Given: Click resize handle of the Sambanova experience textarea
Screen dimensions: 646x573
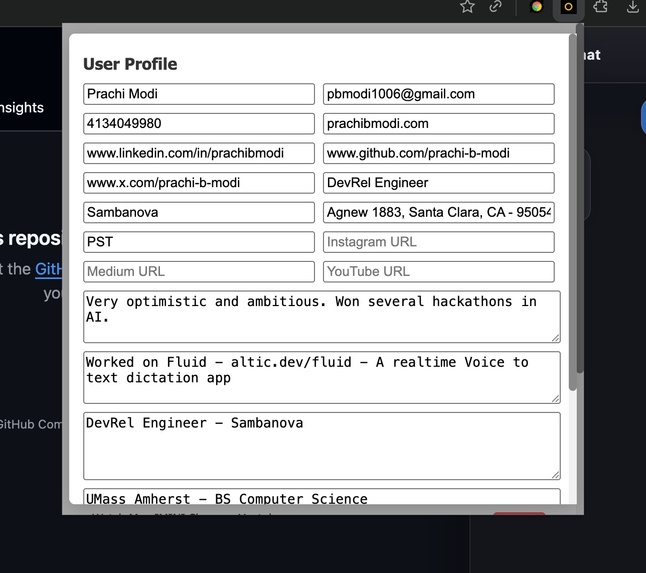Looking at the screenshot, I should (556, 475).
